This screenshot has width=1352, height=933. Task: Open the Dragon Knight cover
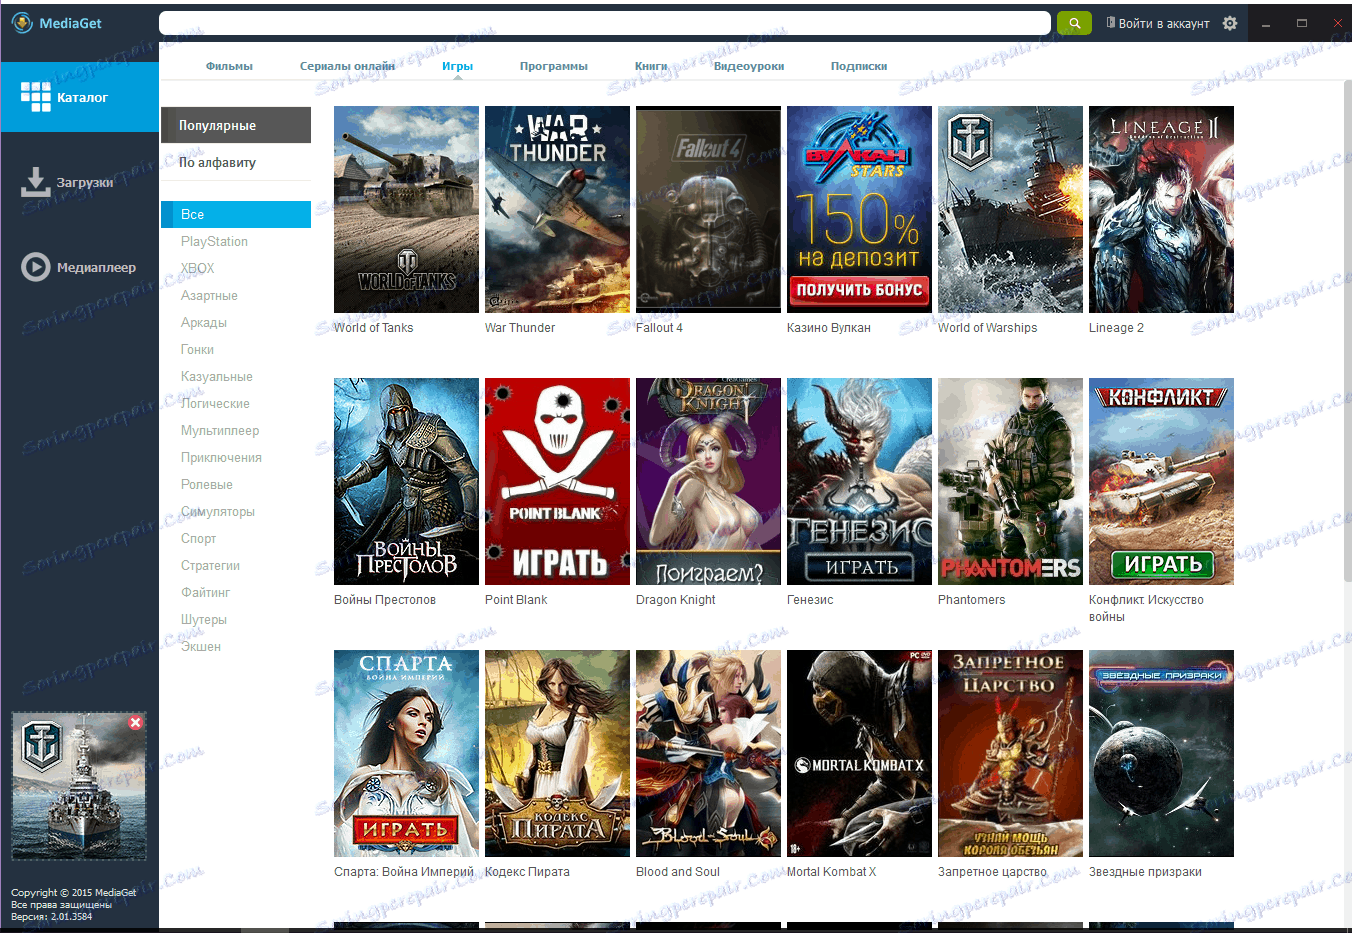point(708,481)
